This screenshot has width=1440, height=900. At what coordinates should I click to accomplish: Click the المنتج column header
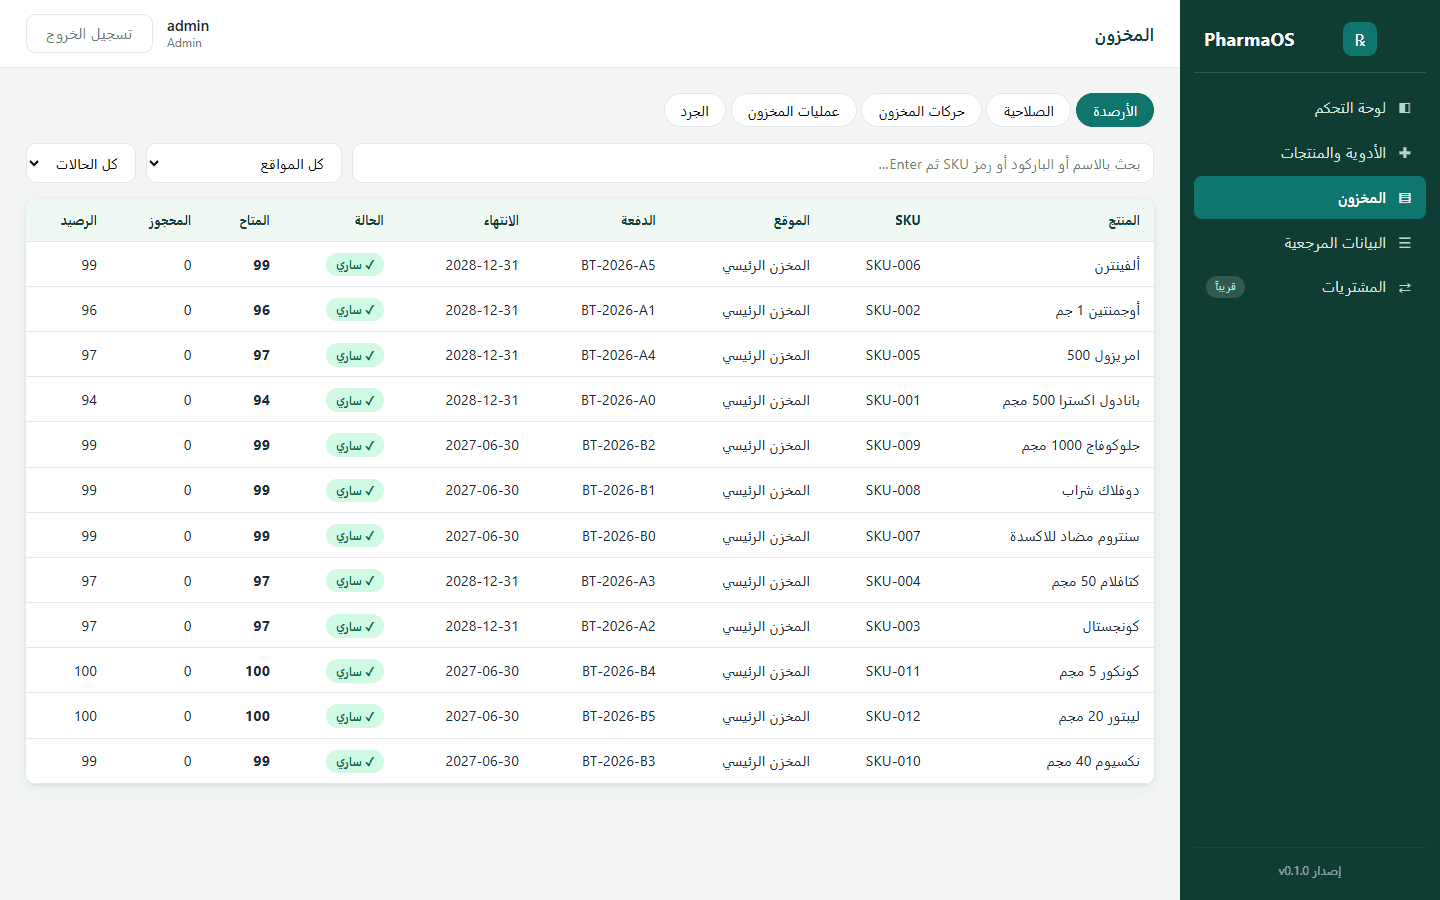pyautogui.click(x=1124, y=221)
